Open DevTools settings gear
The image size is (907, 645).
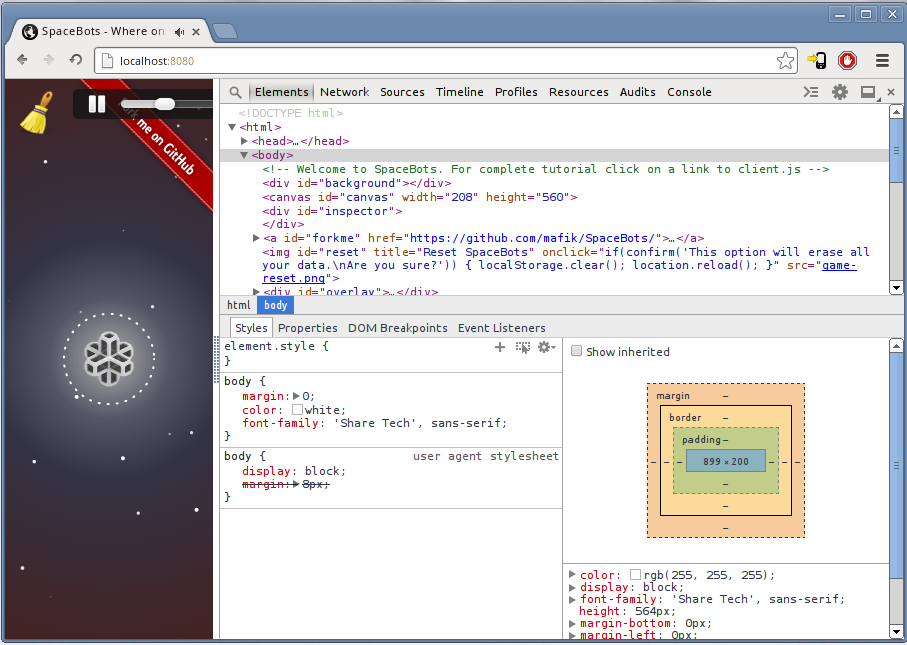point(840,92)
